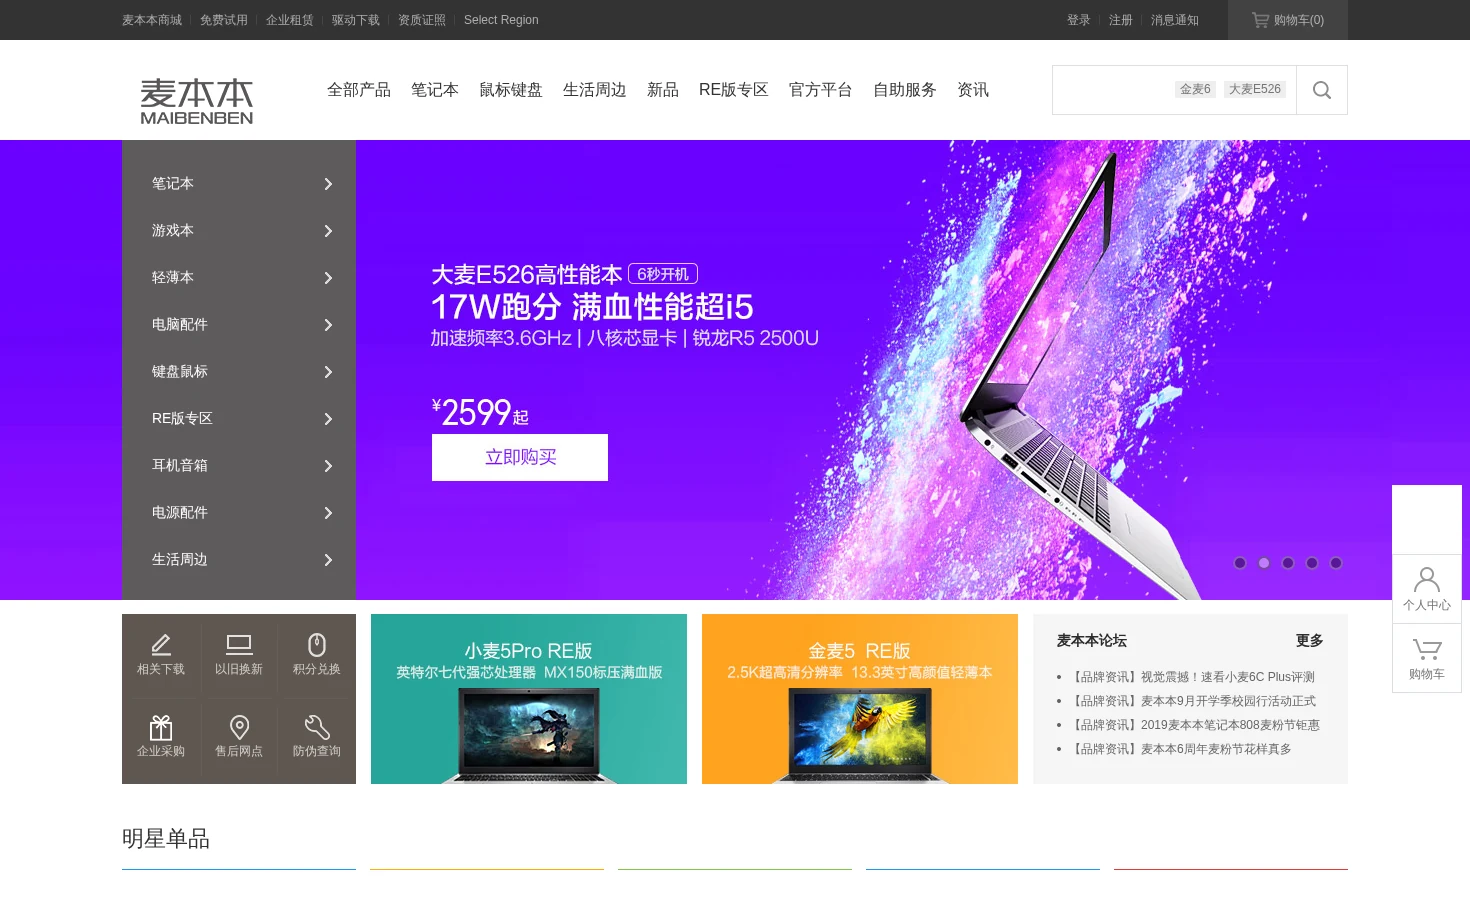This screenshot has width=1470, height=923.
Task: Open forum post 麦本本9月开学季校园行活动正式
Action: [x=1193, y=701]
